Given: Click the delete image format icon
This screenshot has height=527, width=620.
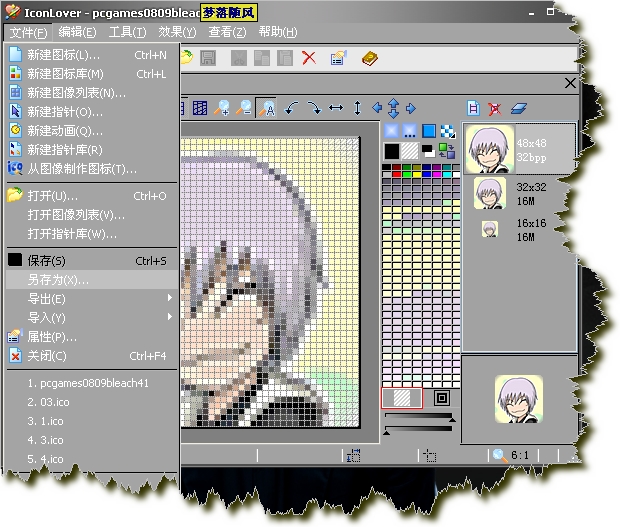Looking at the screenshot, I should click(x=495, y=109).
